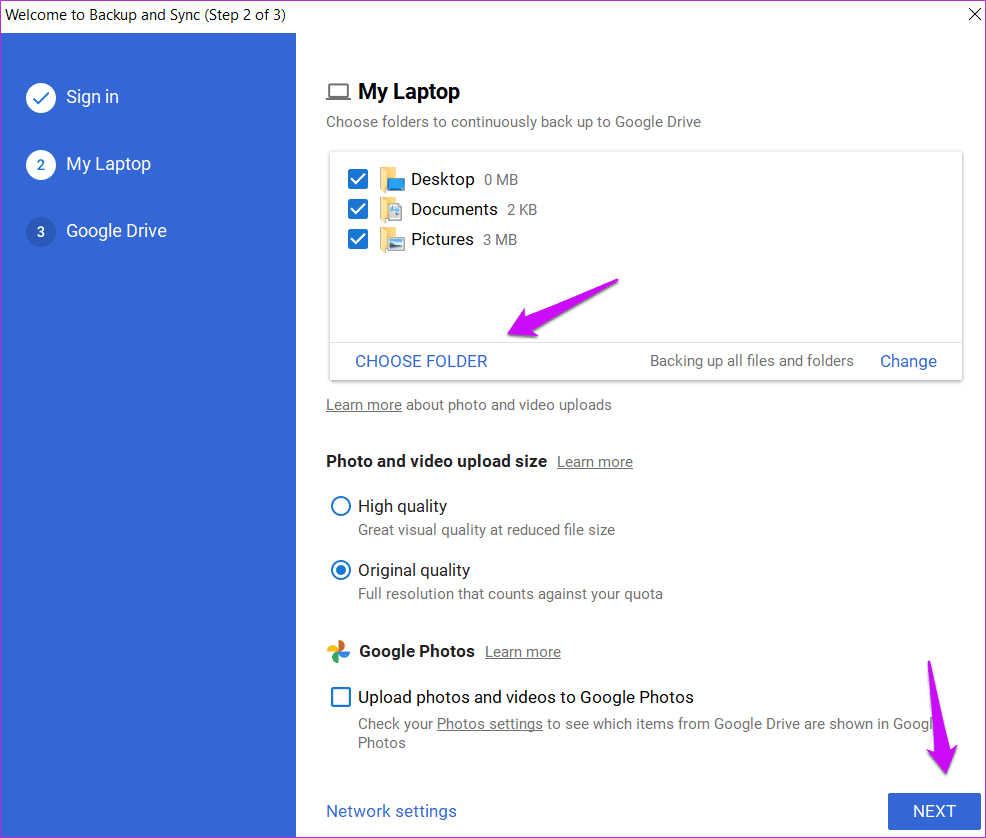This screenshot has height=838, width=986.
Task: Uncheck the Documents folder checkbox
Action: (358, 209)
